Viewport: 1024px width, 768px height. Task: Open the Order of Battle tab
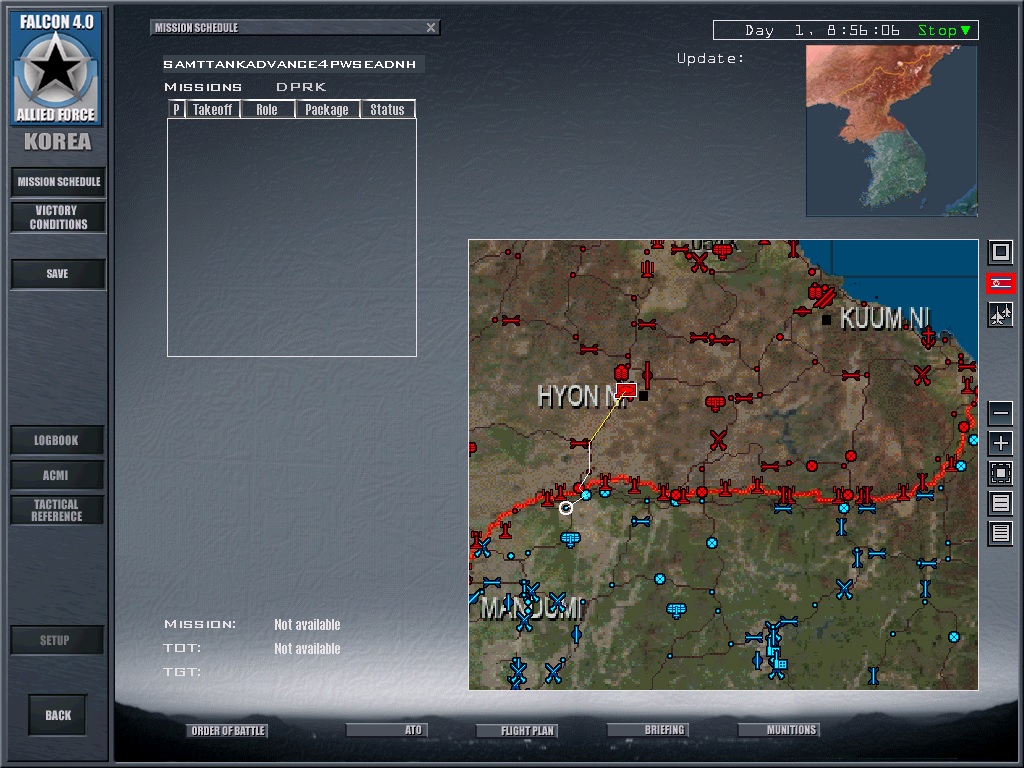(x=227, y=731)
